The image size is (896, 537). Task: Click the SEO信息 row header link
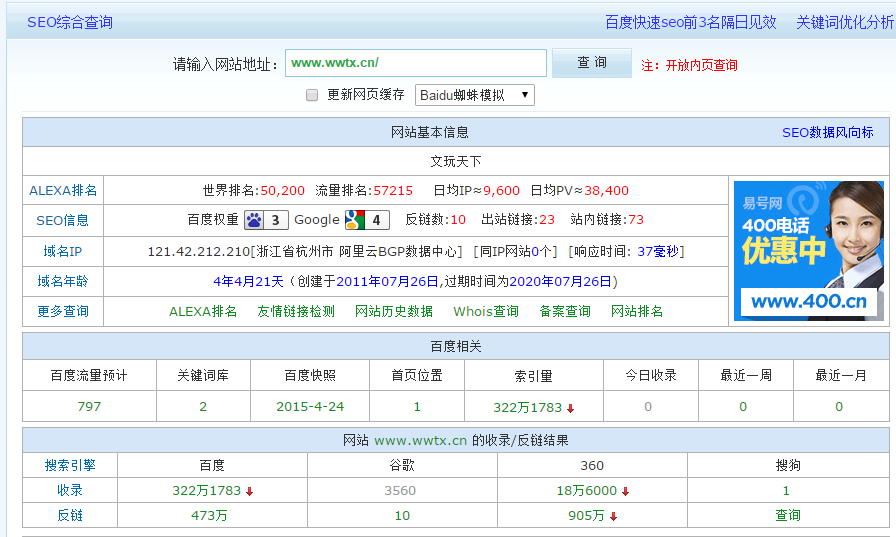63,221
